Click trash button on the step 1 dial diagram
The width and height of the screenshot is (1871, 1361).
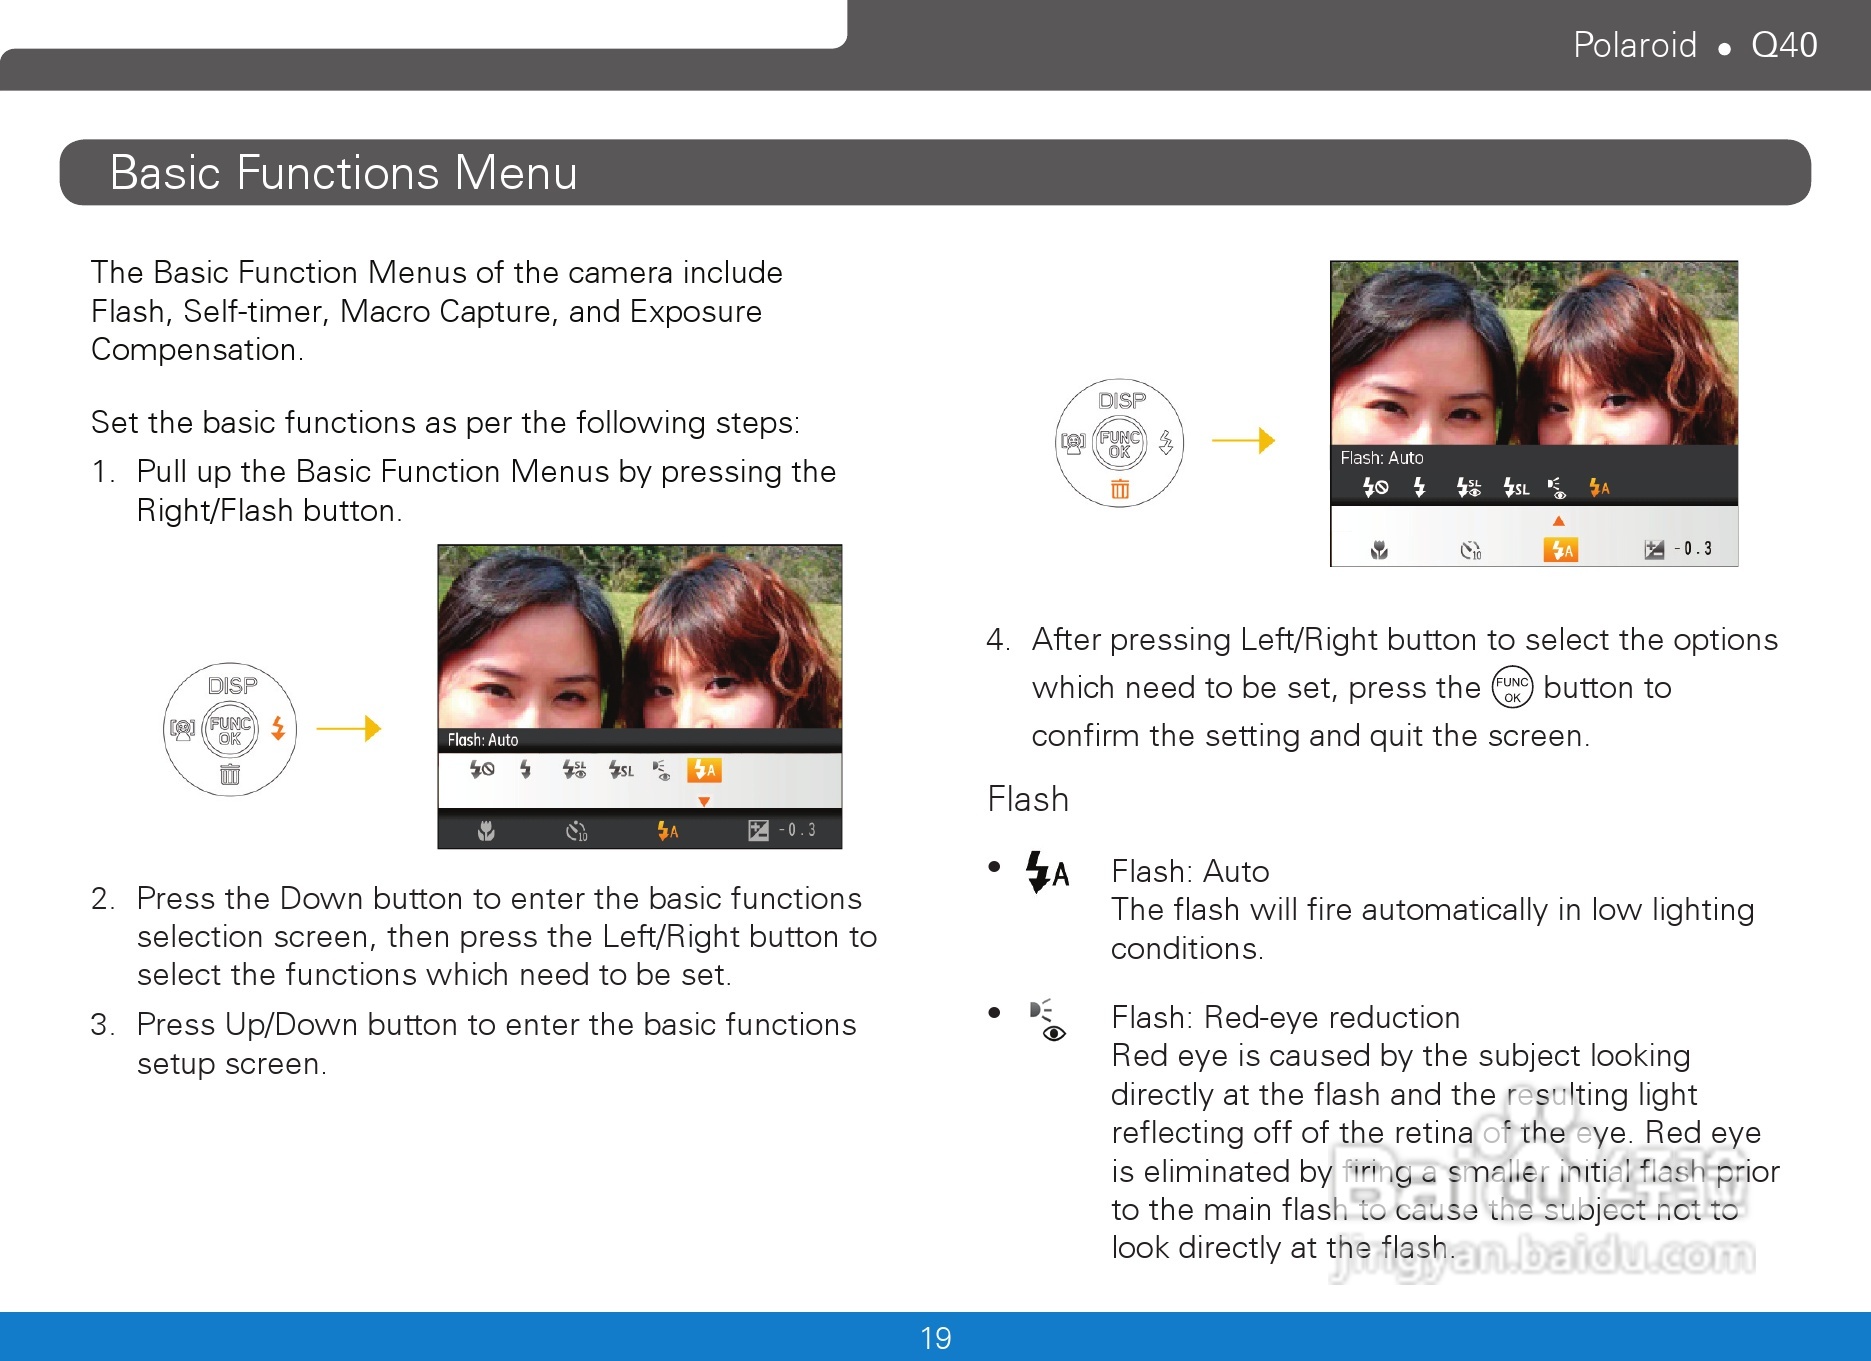coord(230,774)
